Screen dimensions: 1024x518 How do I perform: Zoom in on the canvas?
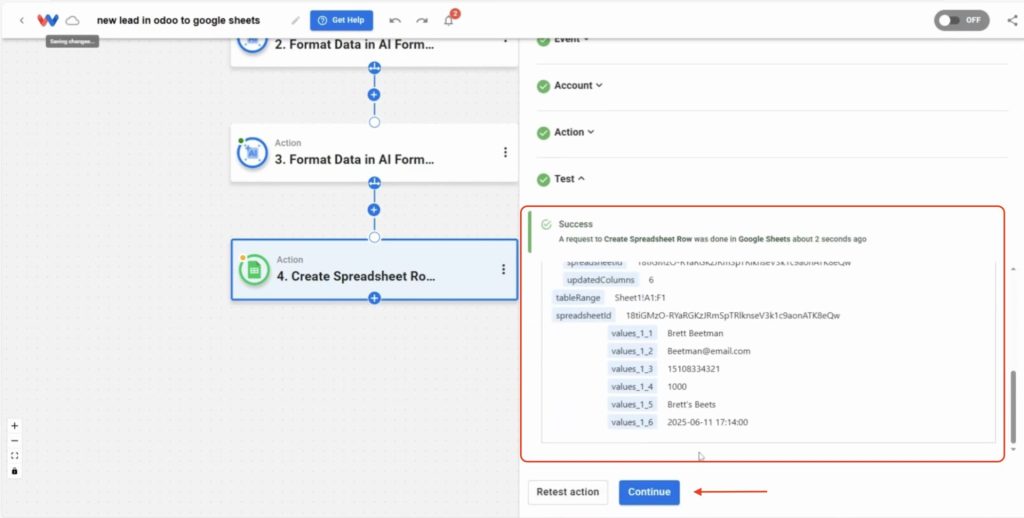pyautogui.click(x=15, y=425)
